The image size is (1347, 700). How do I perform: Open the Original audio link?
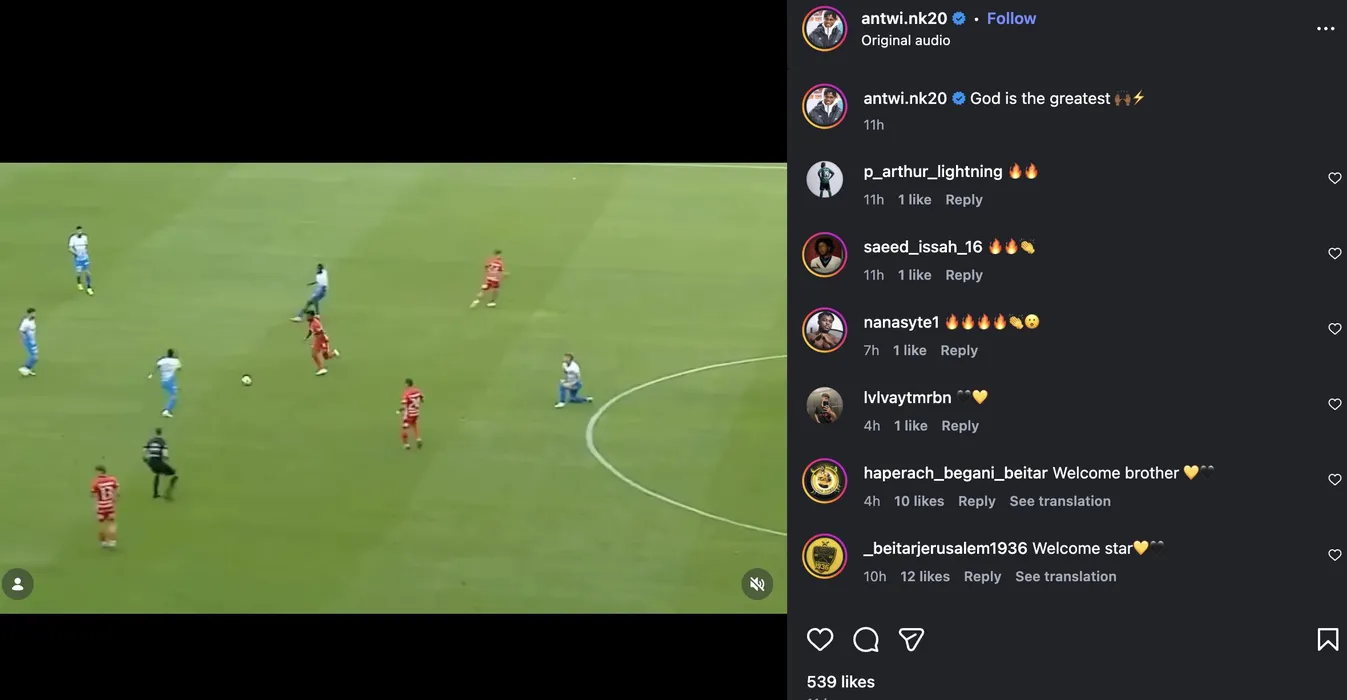(x=906, y=41)
